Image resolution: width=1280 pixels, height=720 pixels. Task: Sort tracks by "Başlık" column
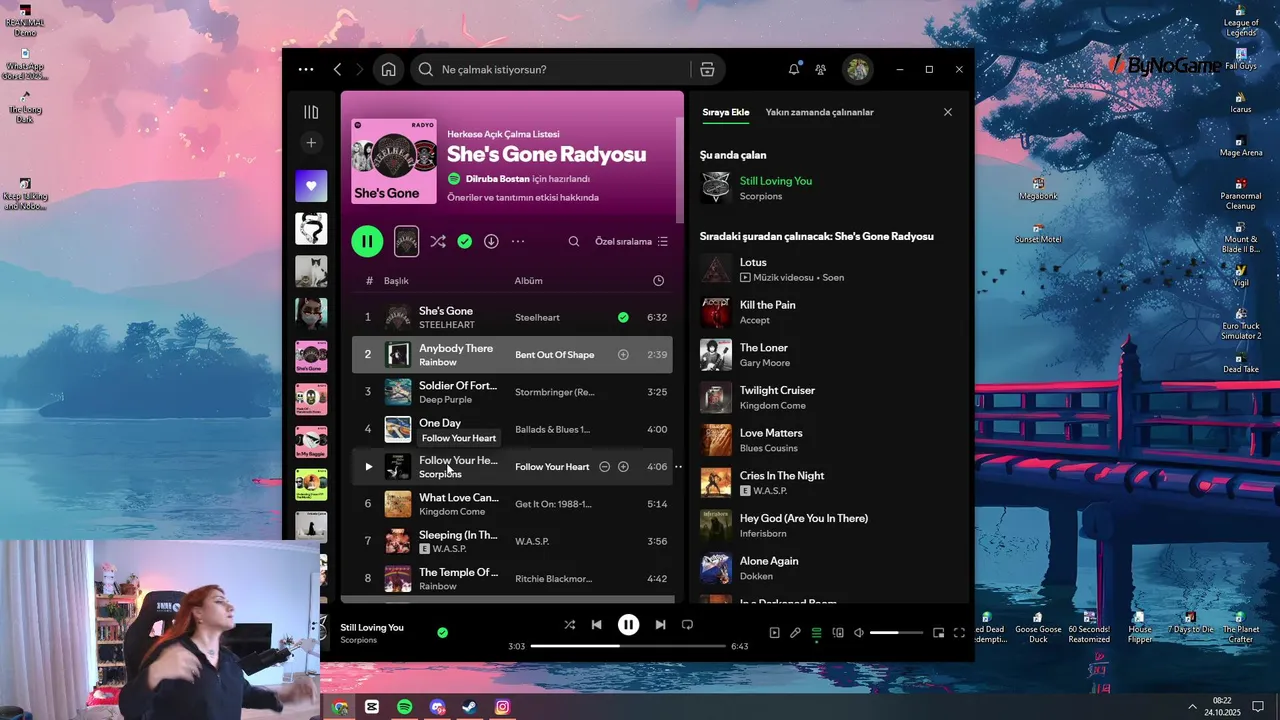point(396,281)
